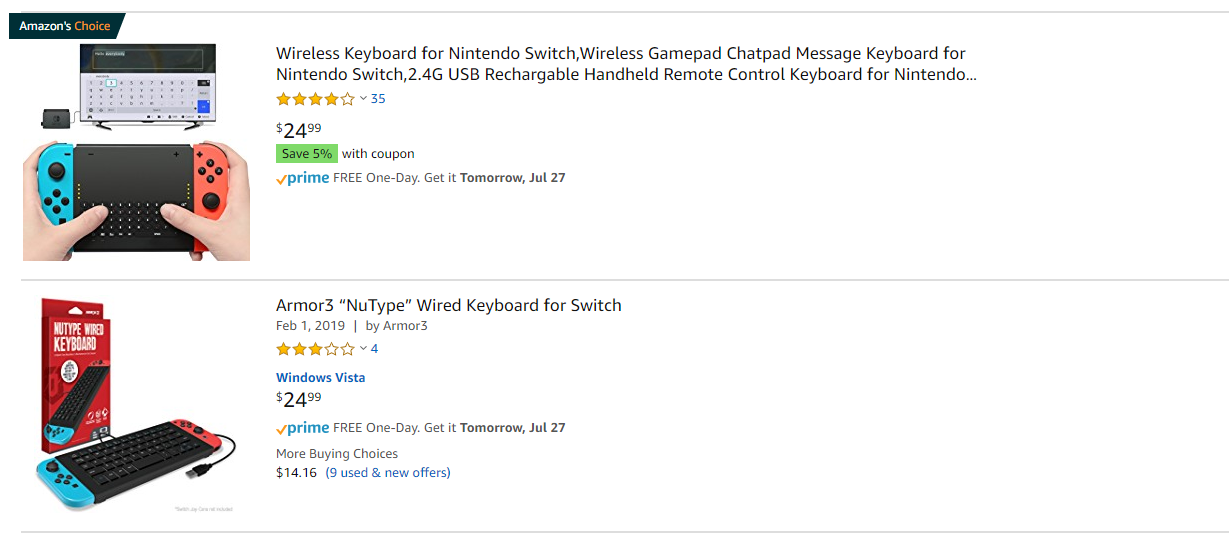Image resolution: width=1229 pixels, height=539 pixels.
Task: Open the 4 reviews count link
Action: 375,349
